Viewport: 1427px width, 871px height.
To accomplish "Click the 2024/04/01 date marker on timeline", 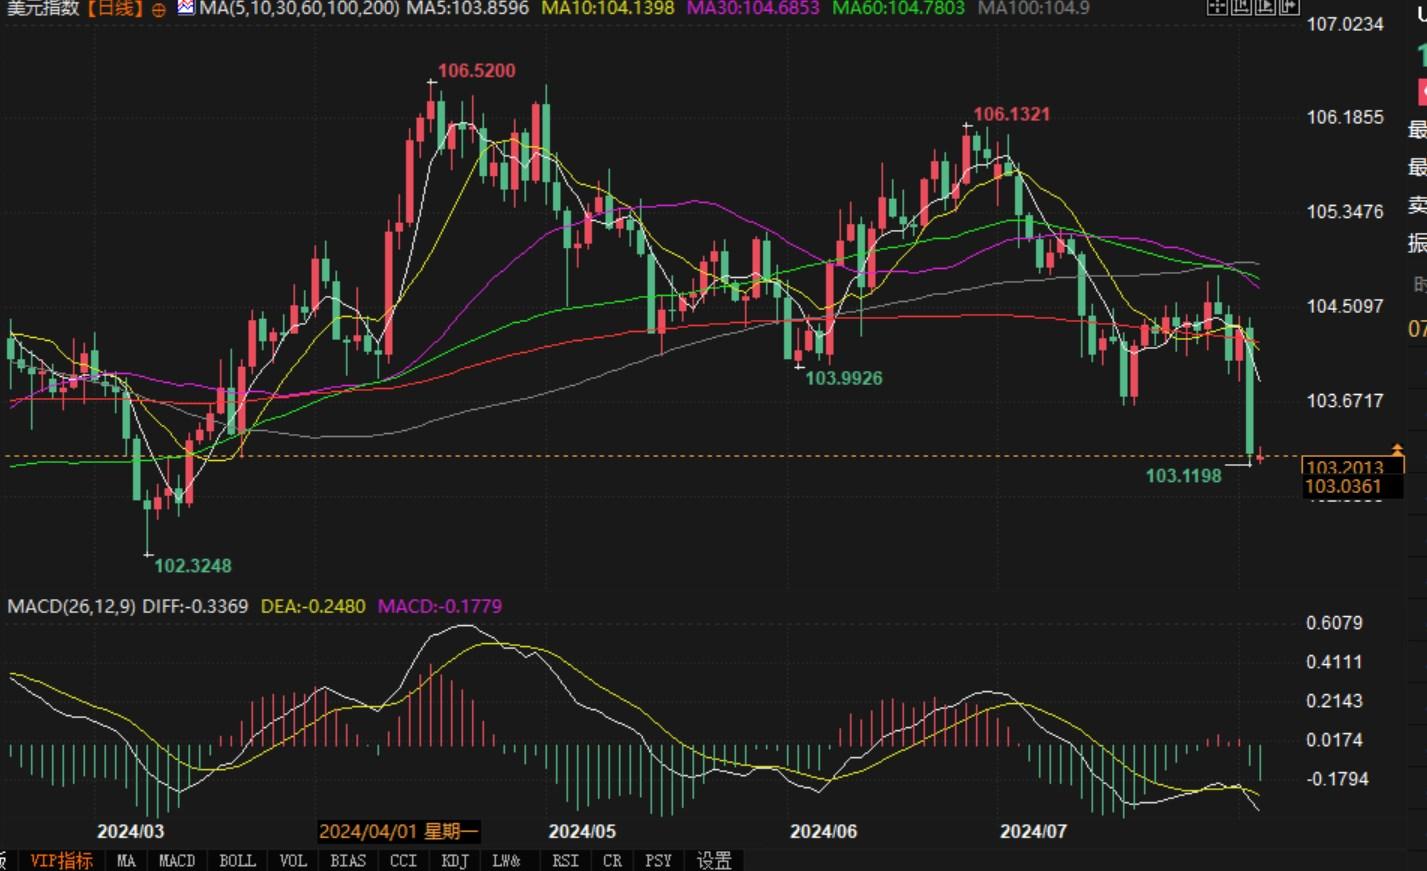I will [x=399, y=831].
